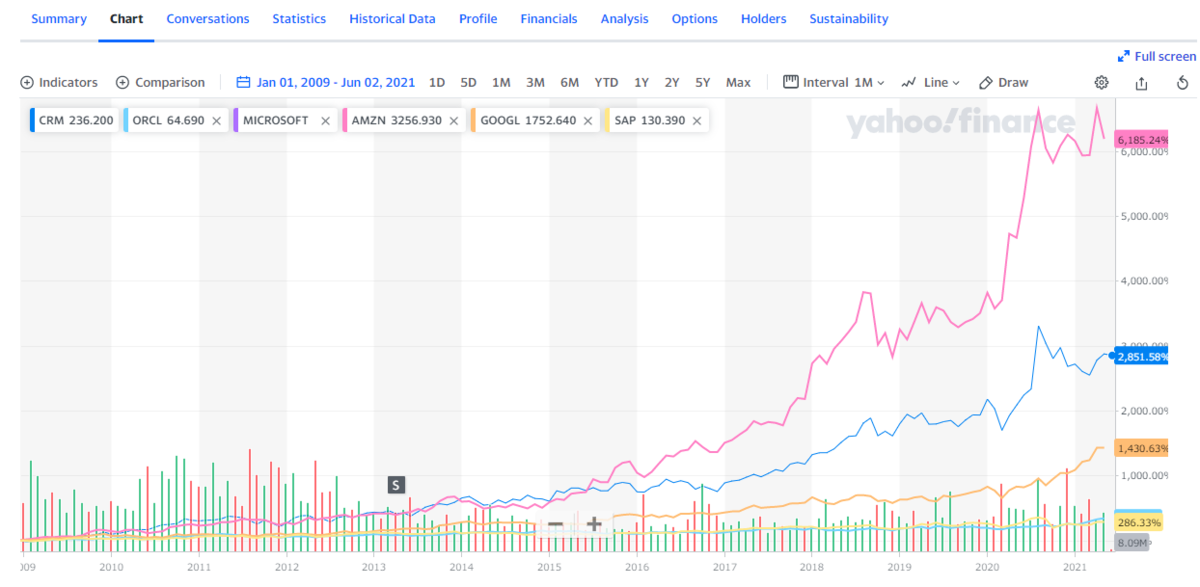Select the Max time range

pyautogui.click(x=738, y=83)
